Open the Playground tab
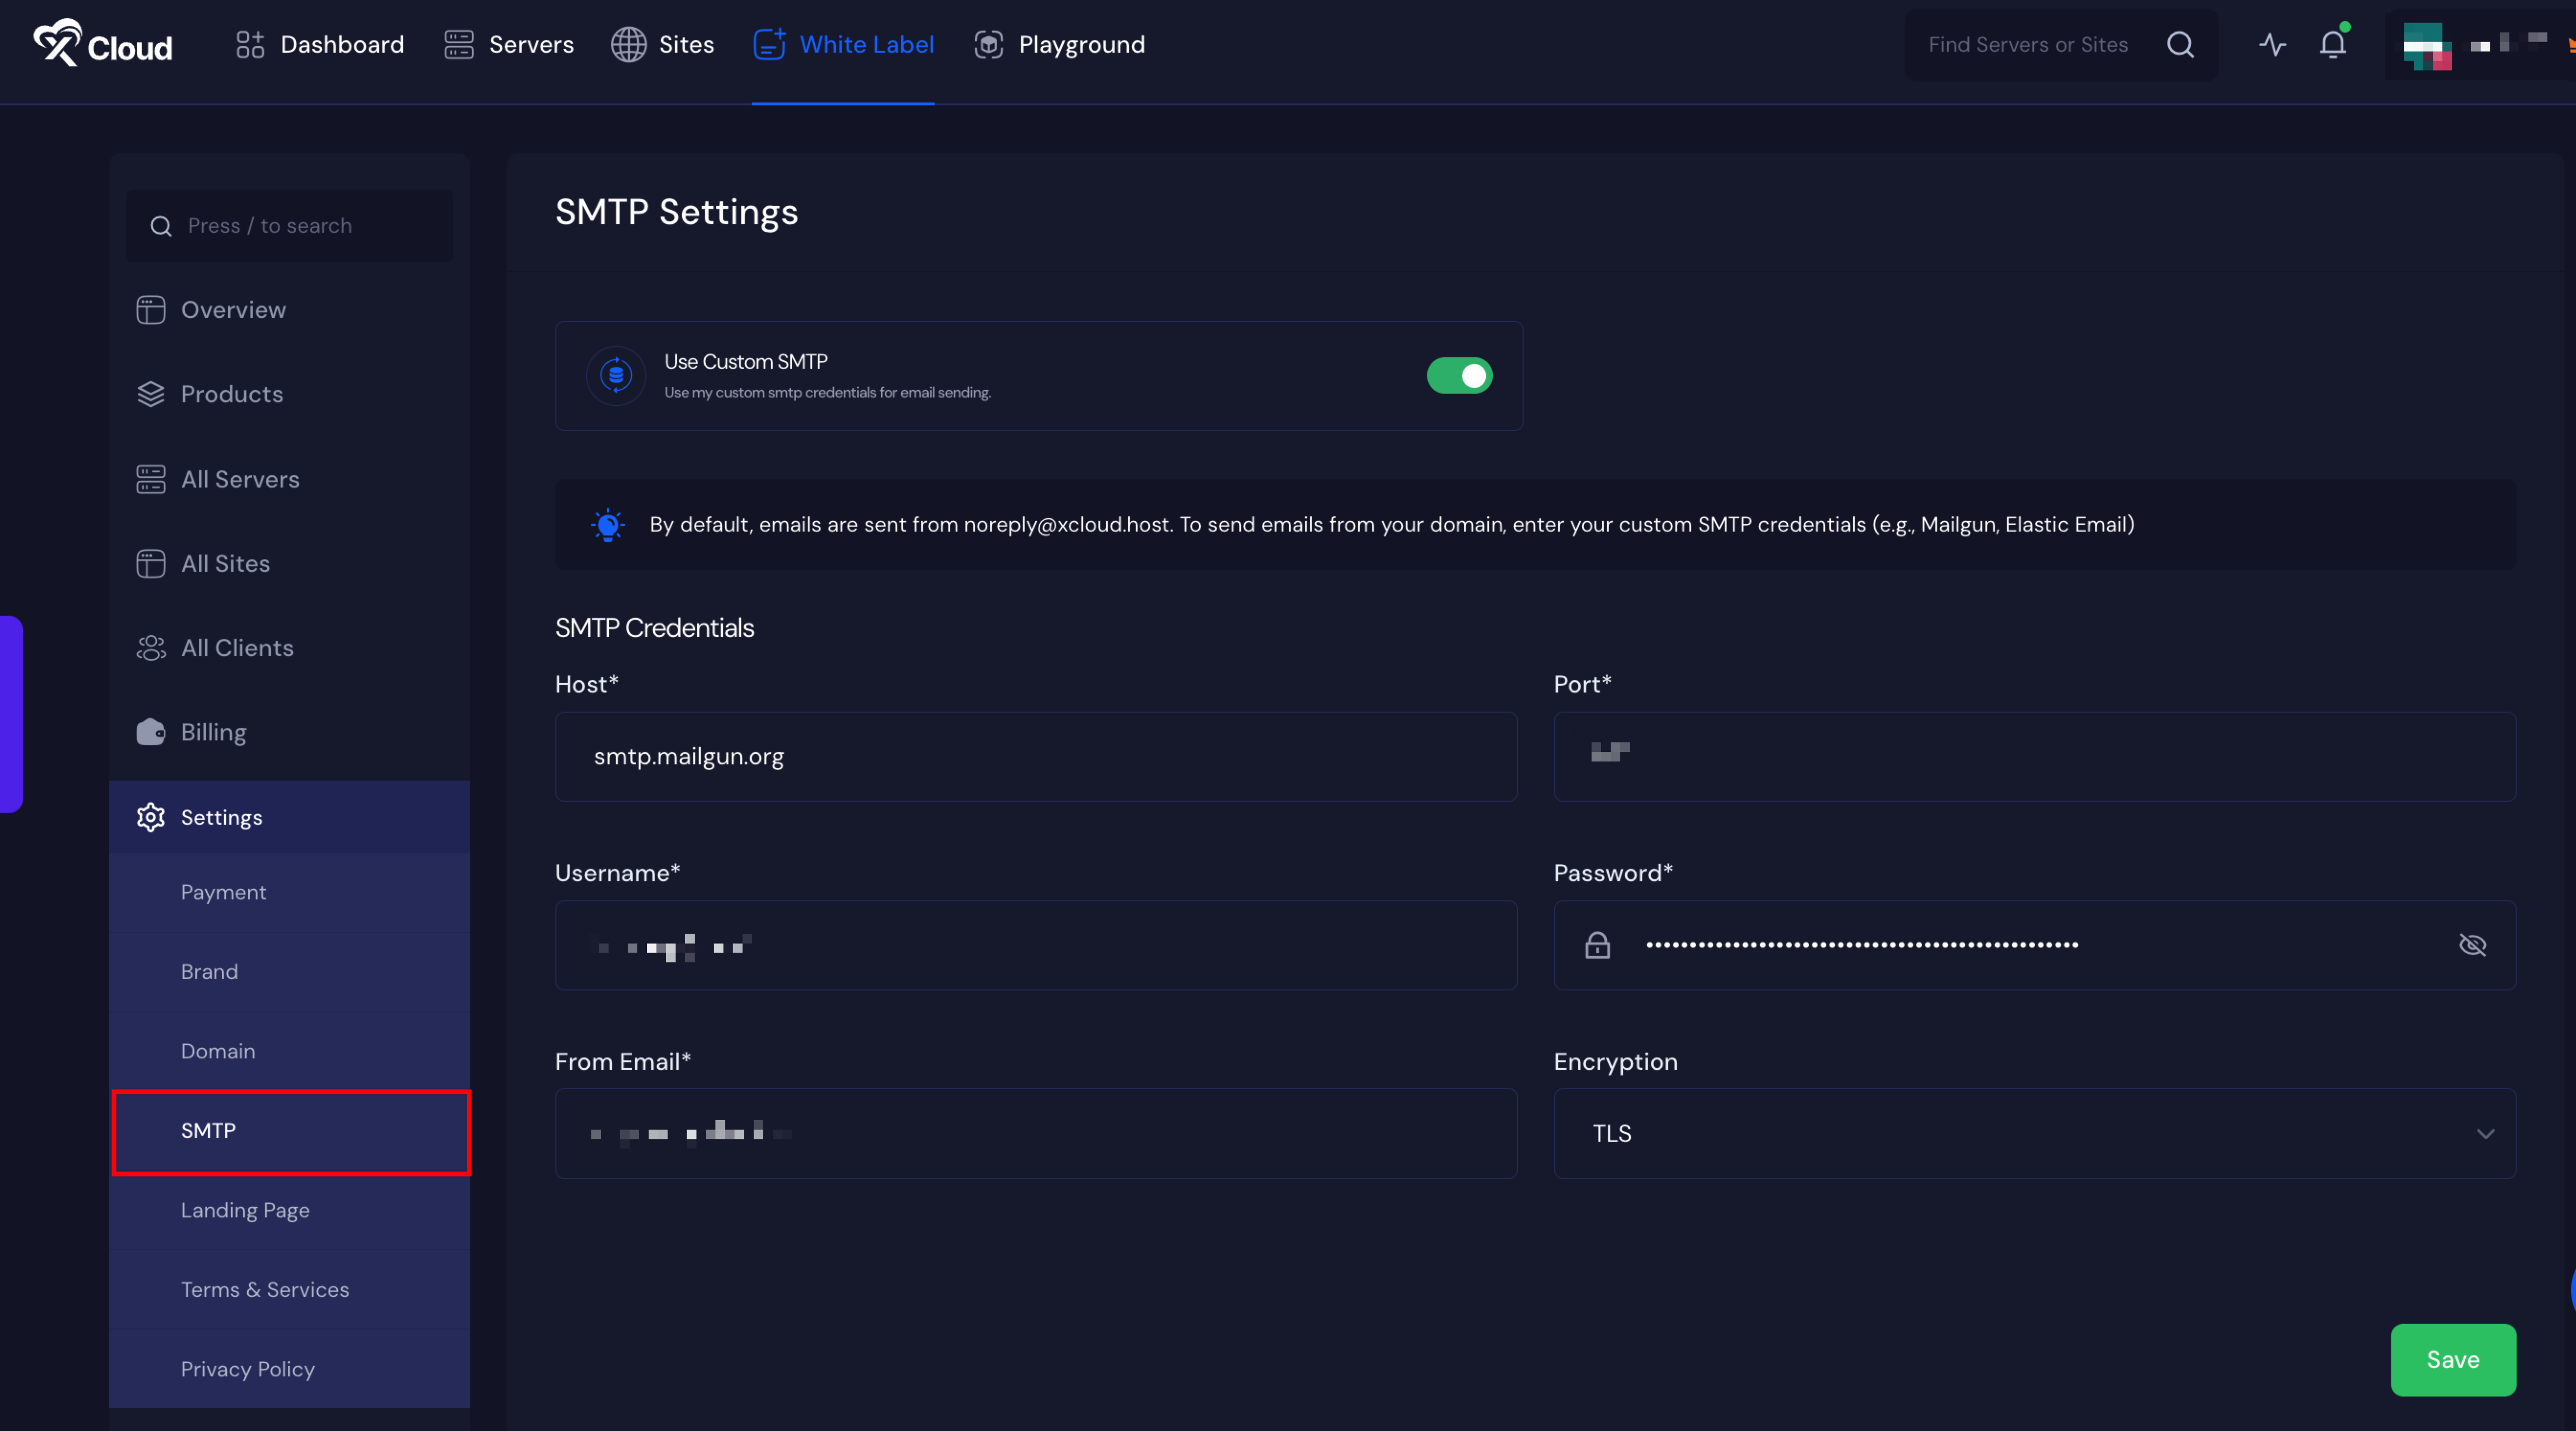Screen dimensions: 2576x1431 tap(1059, 45)
